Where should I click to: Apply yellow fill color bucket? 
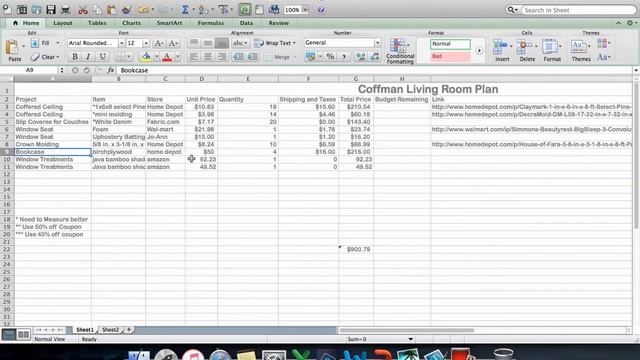[x=146, y=57]
